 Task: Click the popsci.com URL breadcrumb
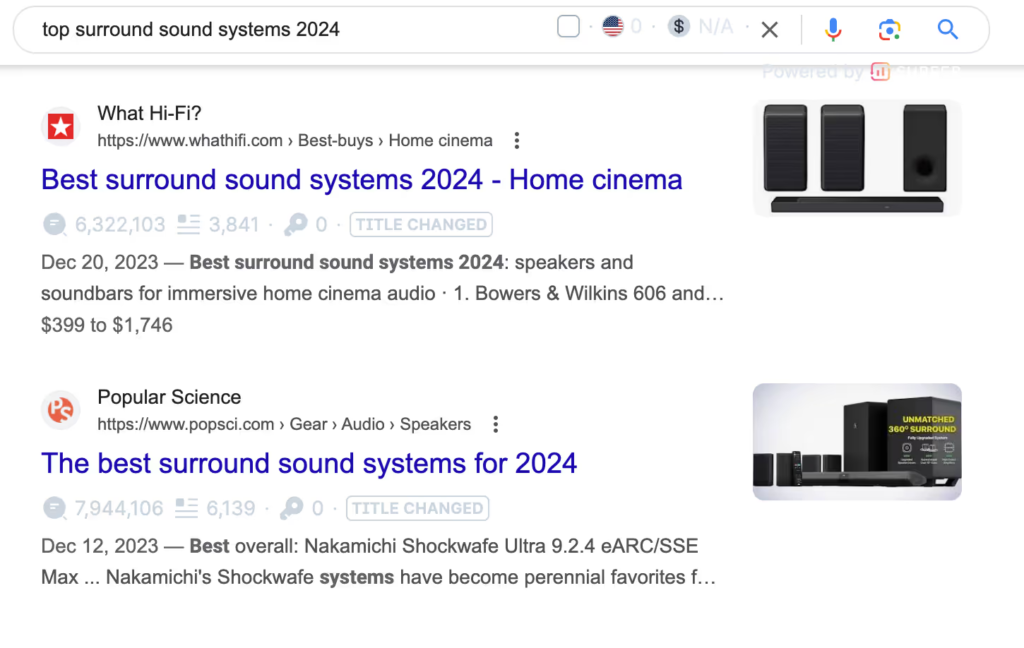pyautogui.click(x=284, y=424)
